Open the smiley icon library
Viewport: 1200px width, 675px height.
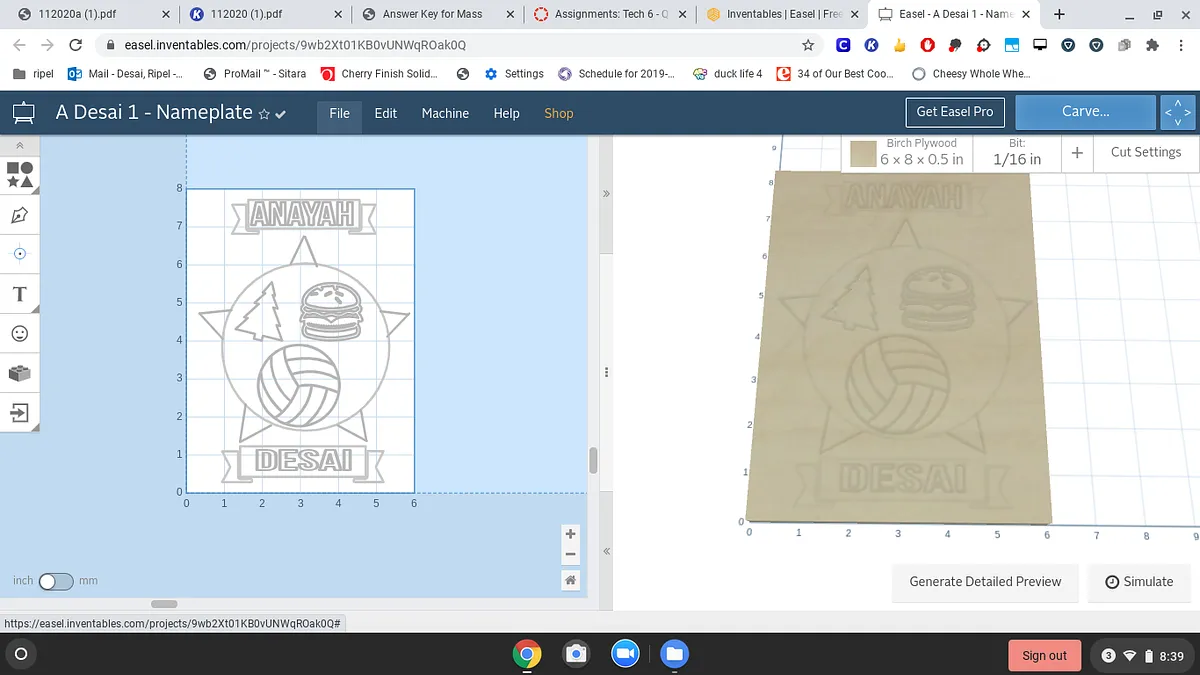click(x=20, y=333)
